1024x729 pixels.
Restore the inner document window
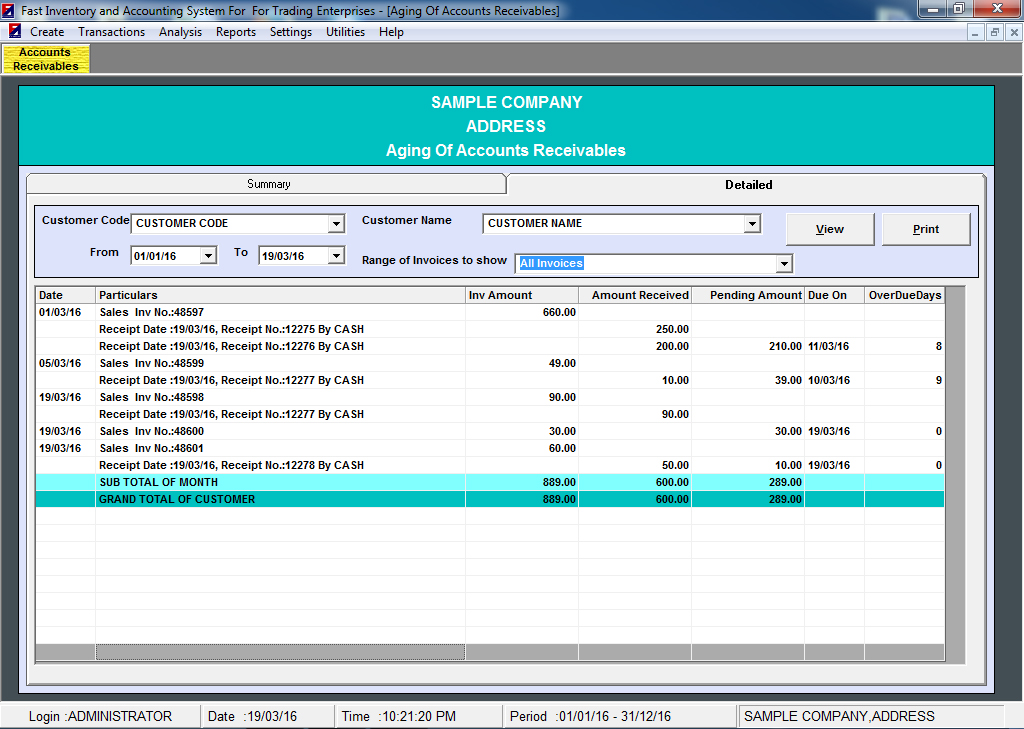point(994,32)
